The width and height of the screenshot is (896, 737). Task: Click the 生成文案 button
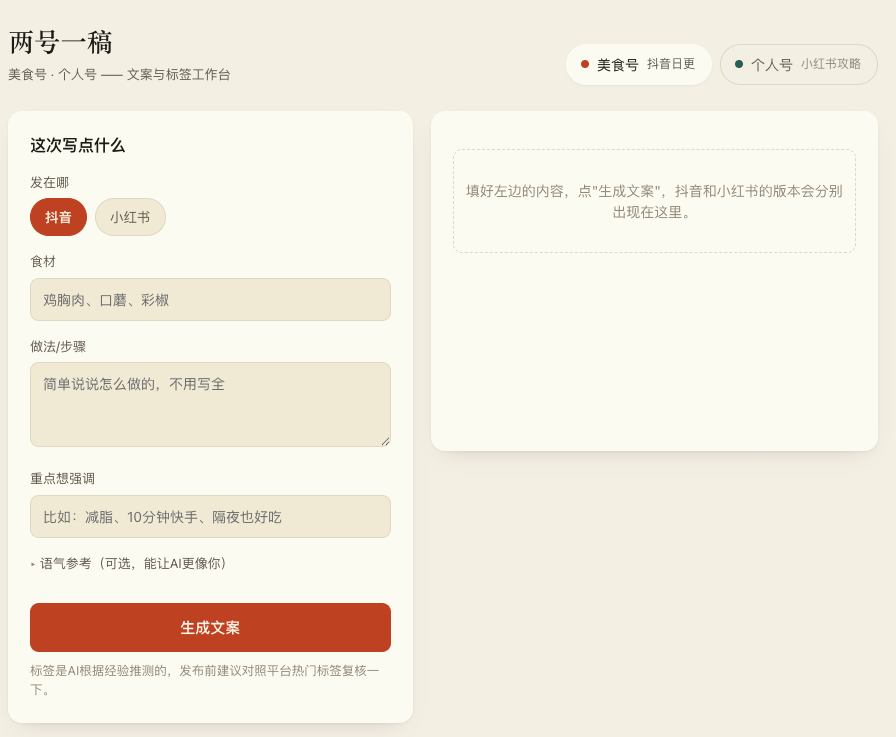coord(210,627)
